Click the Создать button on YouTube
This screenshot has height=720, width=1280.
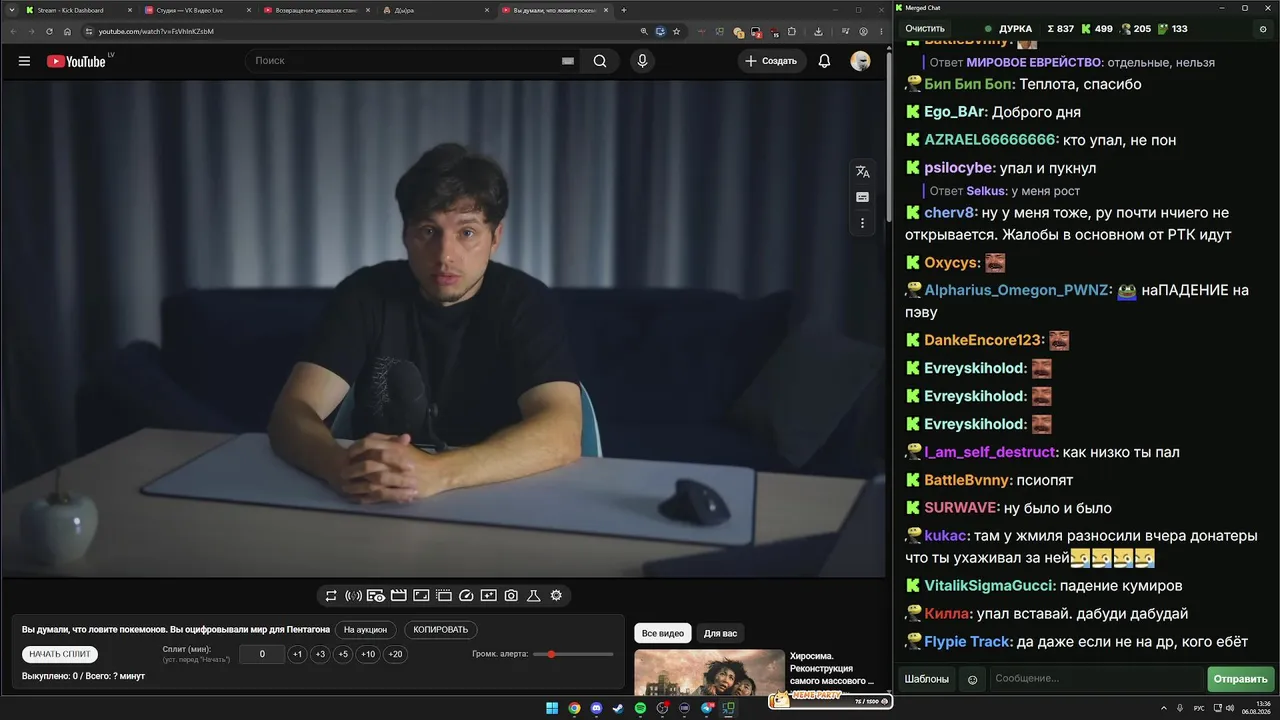tap(773, 61)
